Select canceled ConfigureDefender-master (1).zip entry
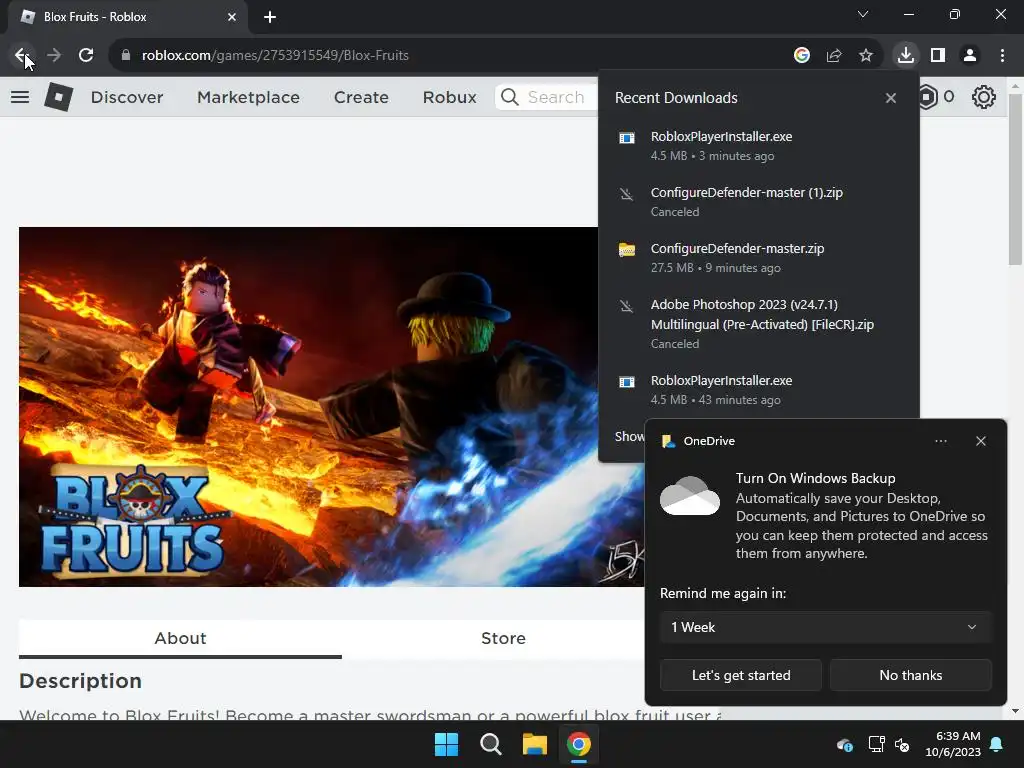The image size is (1024, 768). pyautogui.click(x=758, y=202)
